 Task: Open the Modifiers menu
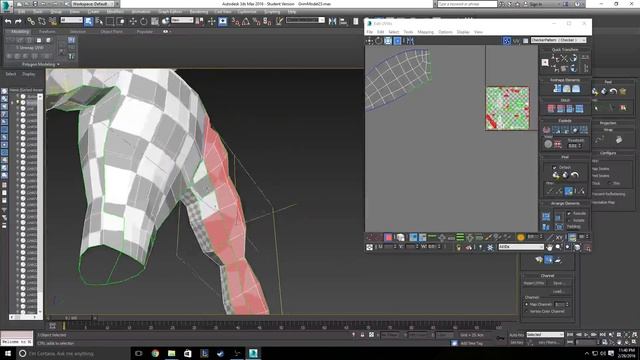(x=115, y=12)
